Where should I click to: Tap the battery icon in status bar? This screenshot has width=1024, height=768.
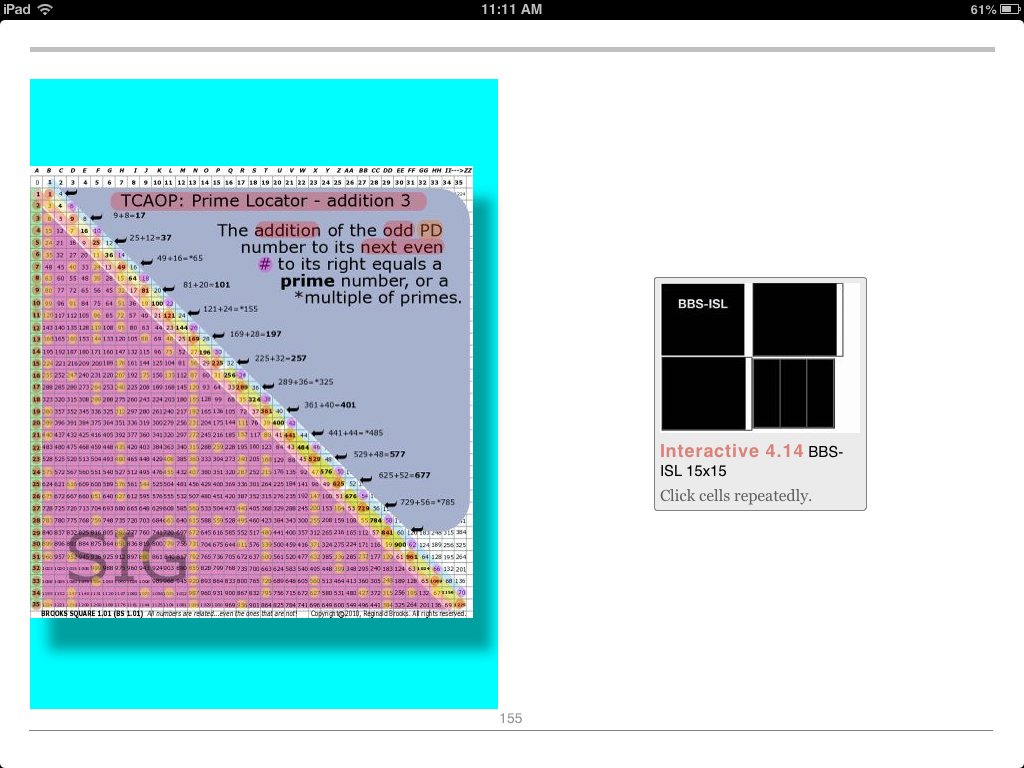(1008, 9)
